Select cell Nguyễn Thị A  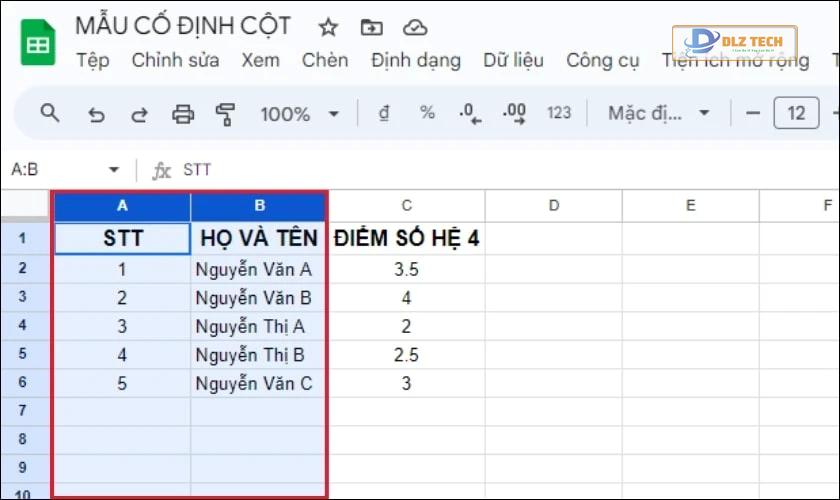coord(259,326)
